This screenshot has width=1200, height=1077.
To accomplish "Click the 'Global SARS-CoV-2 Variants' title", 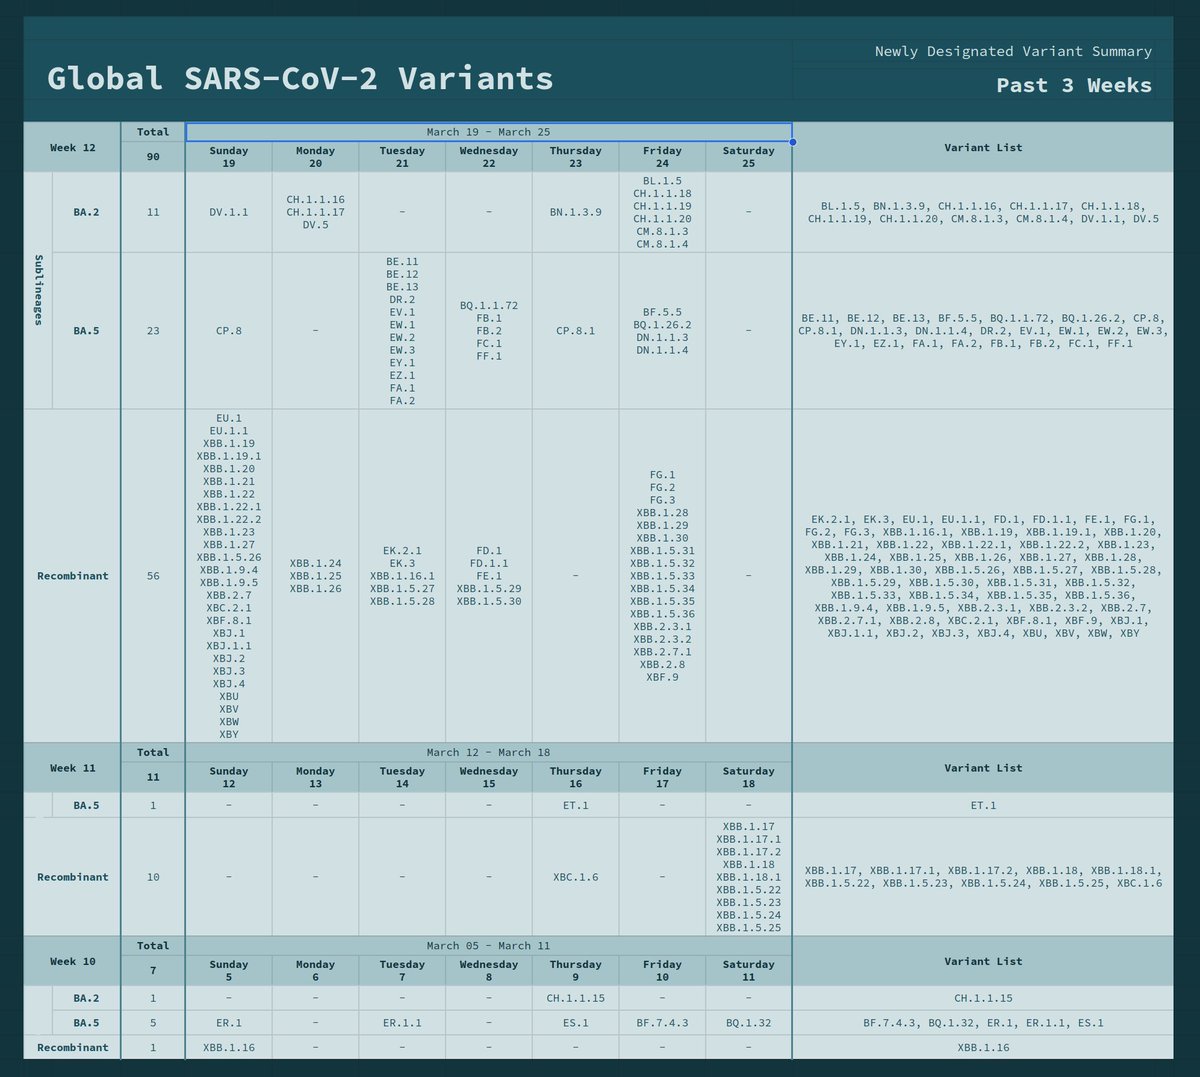I will (x=300, y=78).
